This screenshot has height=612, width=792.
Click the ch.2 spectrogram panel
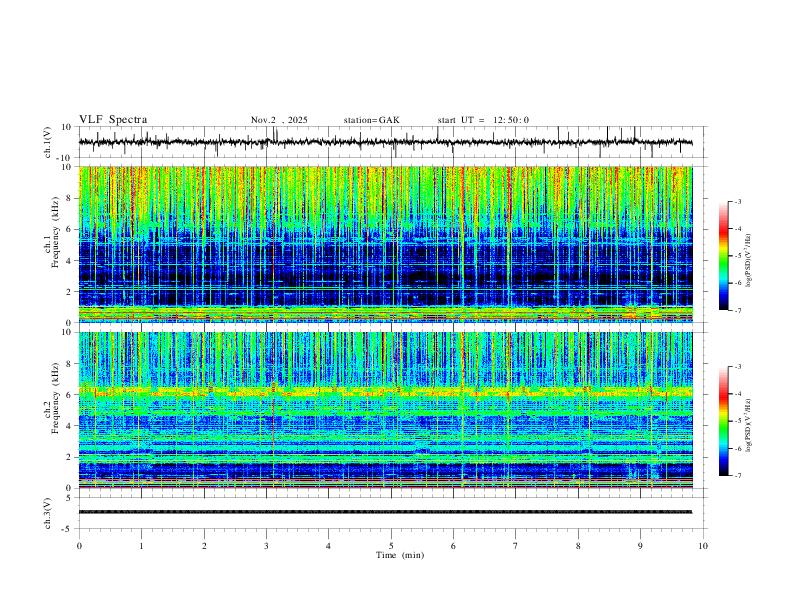point(386,410)
